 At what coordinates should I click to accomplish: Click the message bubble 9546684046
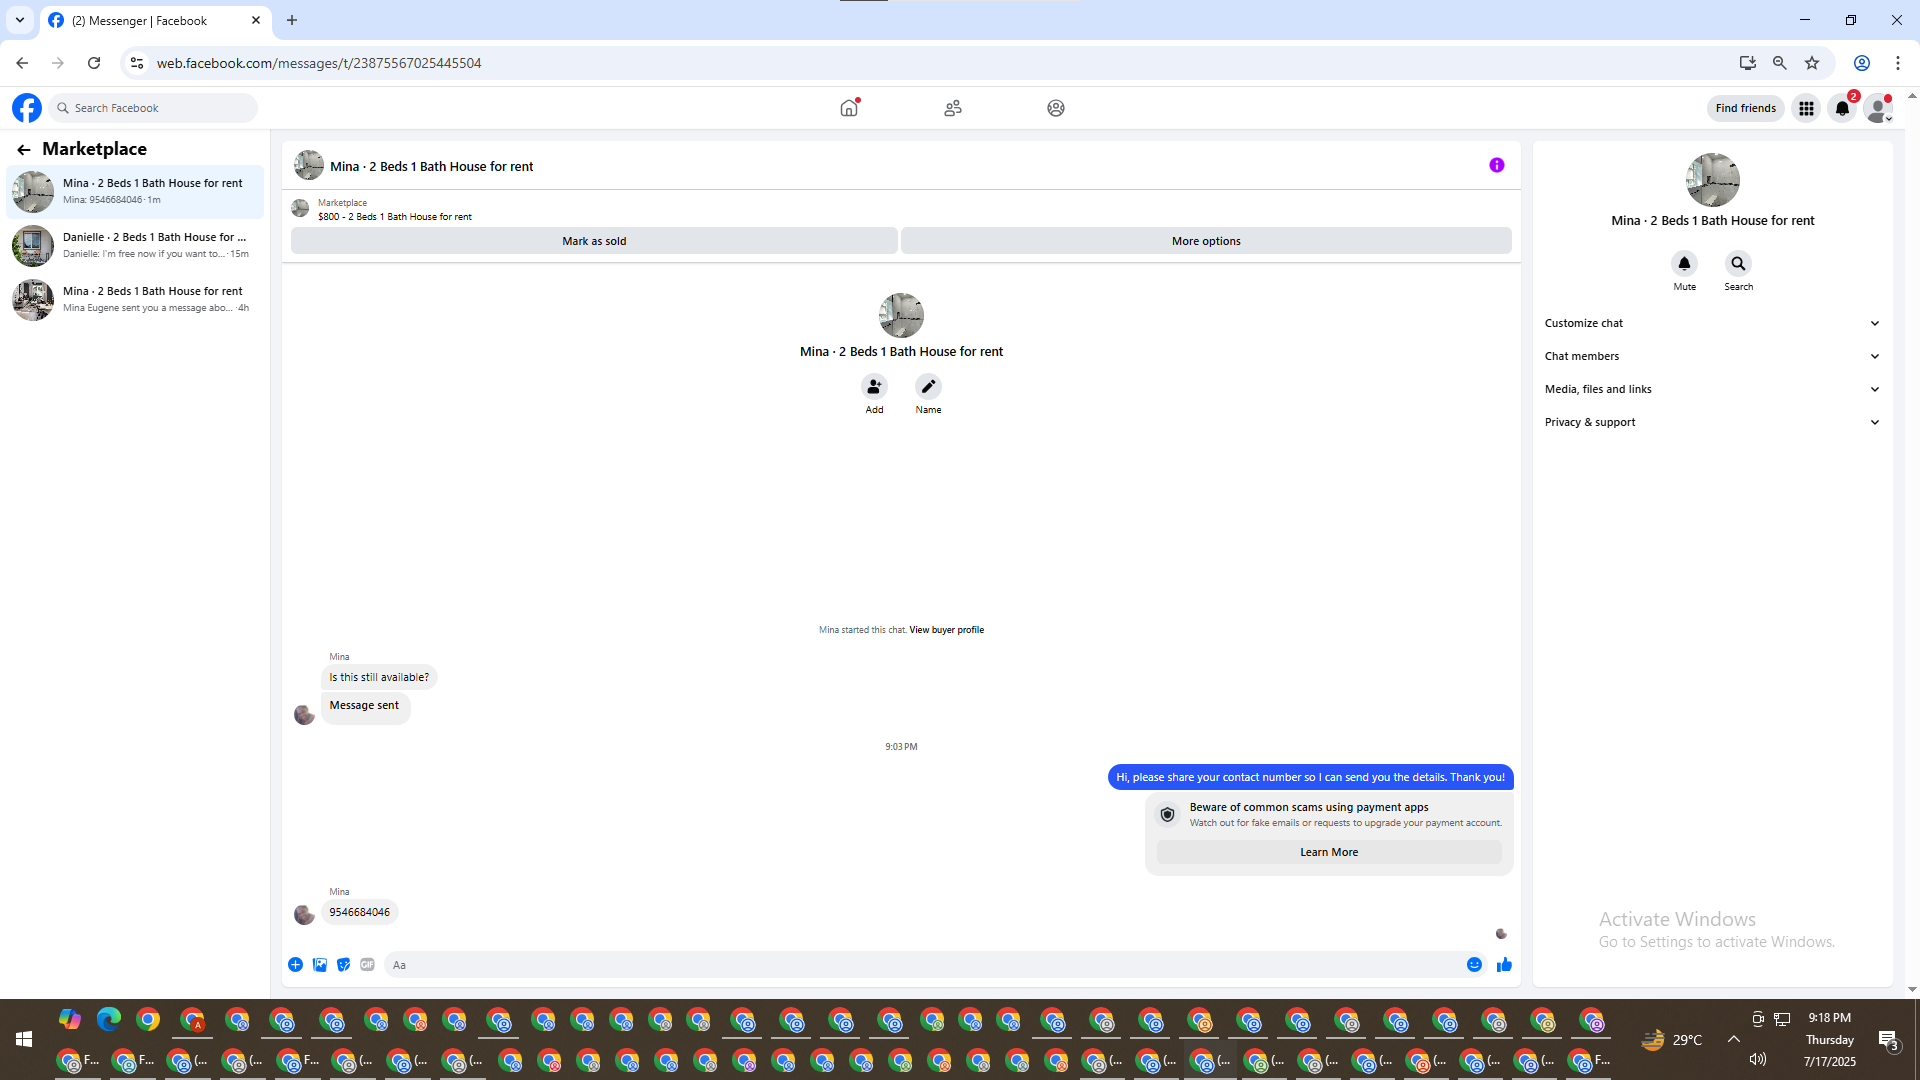click(x=360, y=912)
